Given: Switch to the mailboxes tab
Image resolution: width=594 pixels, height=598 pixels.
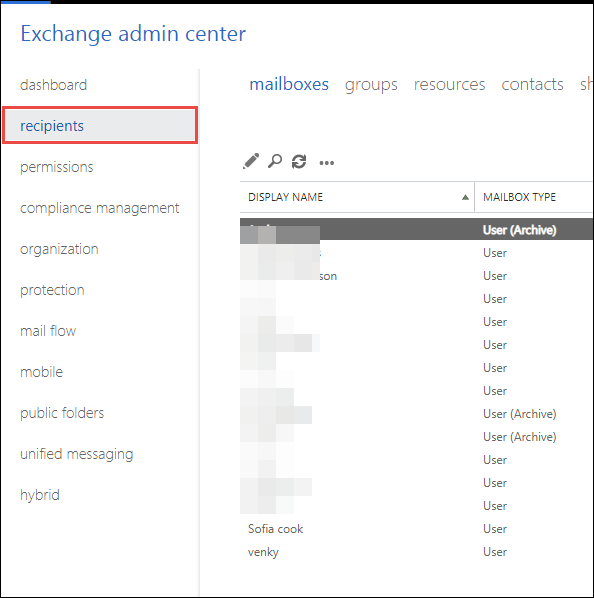Looking at the screenshot, I should click(x=289, y=84).
